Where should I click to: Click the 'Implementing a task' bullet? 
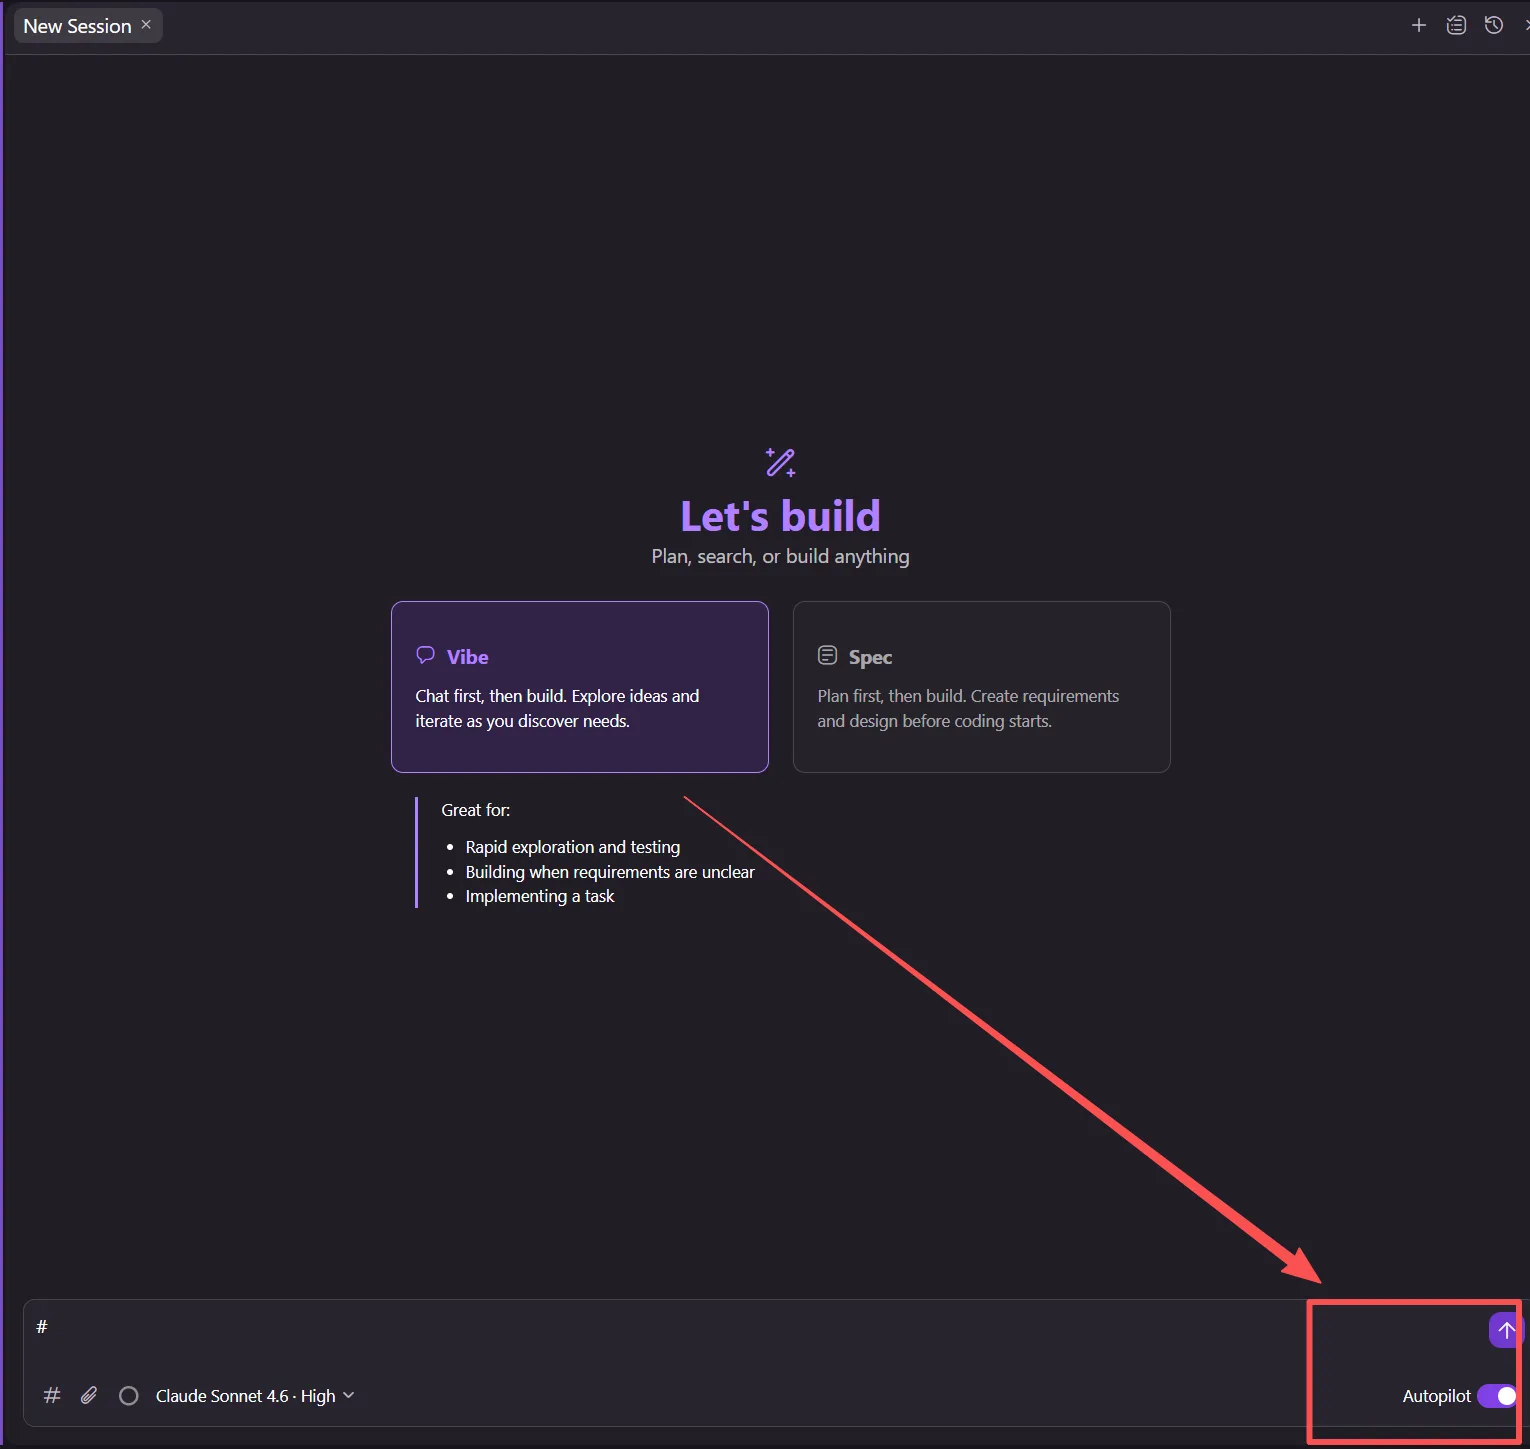[x=540, y=896]
